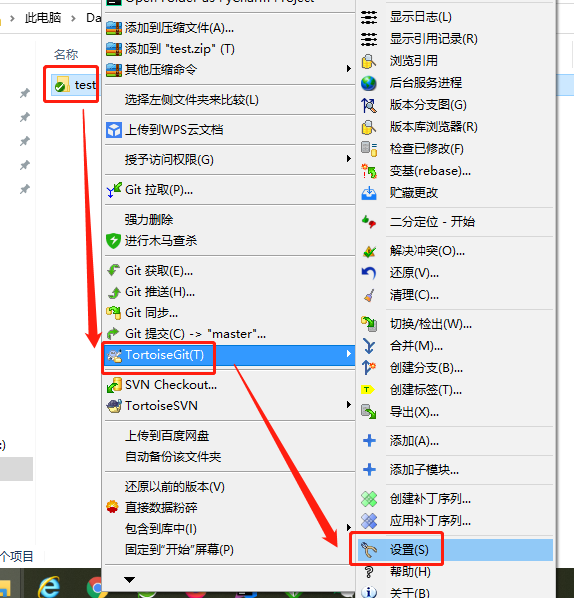The width and height of the screenshot is (574, 598).
Task: Click the rebase icon beside 变基(rebase)
Action: point(369,171)
